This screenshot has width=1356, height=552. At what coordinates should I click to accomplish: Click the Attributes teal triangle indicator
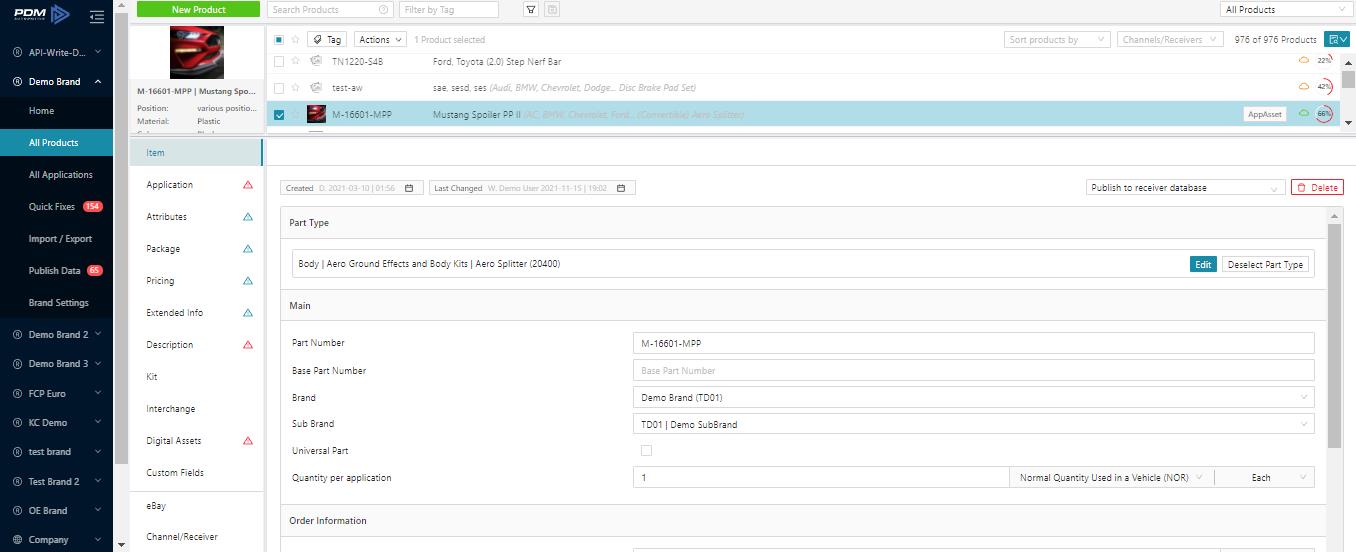(248, 217)
